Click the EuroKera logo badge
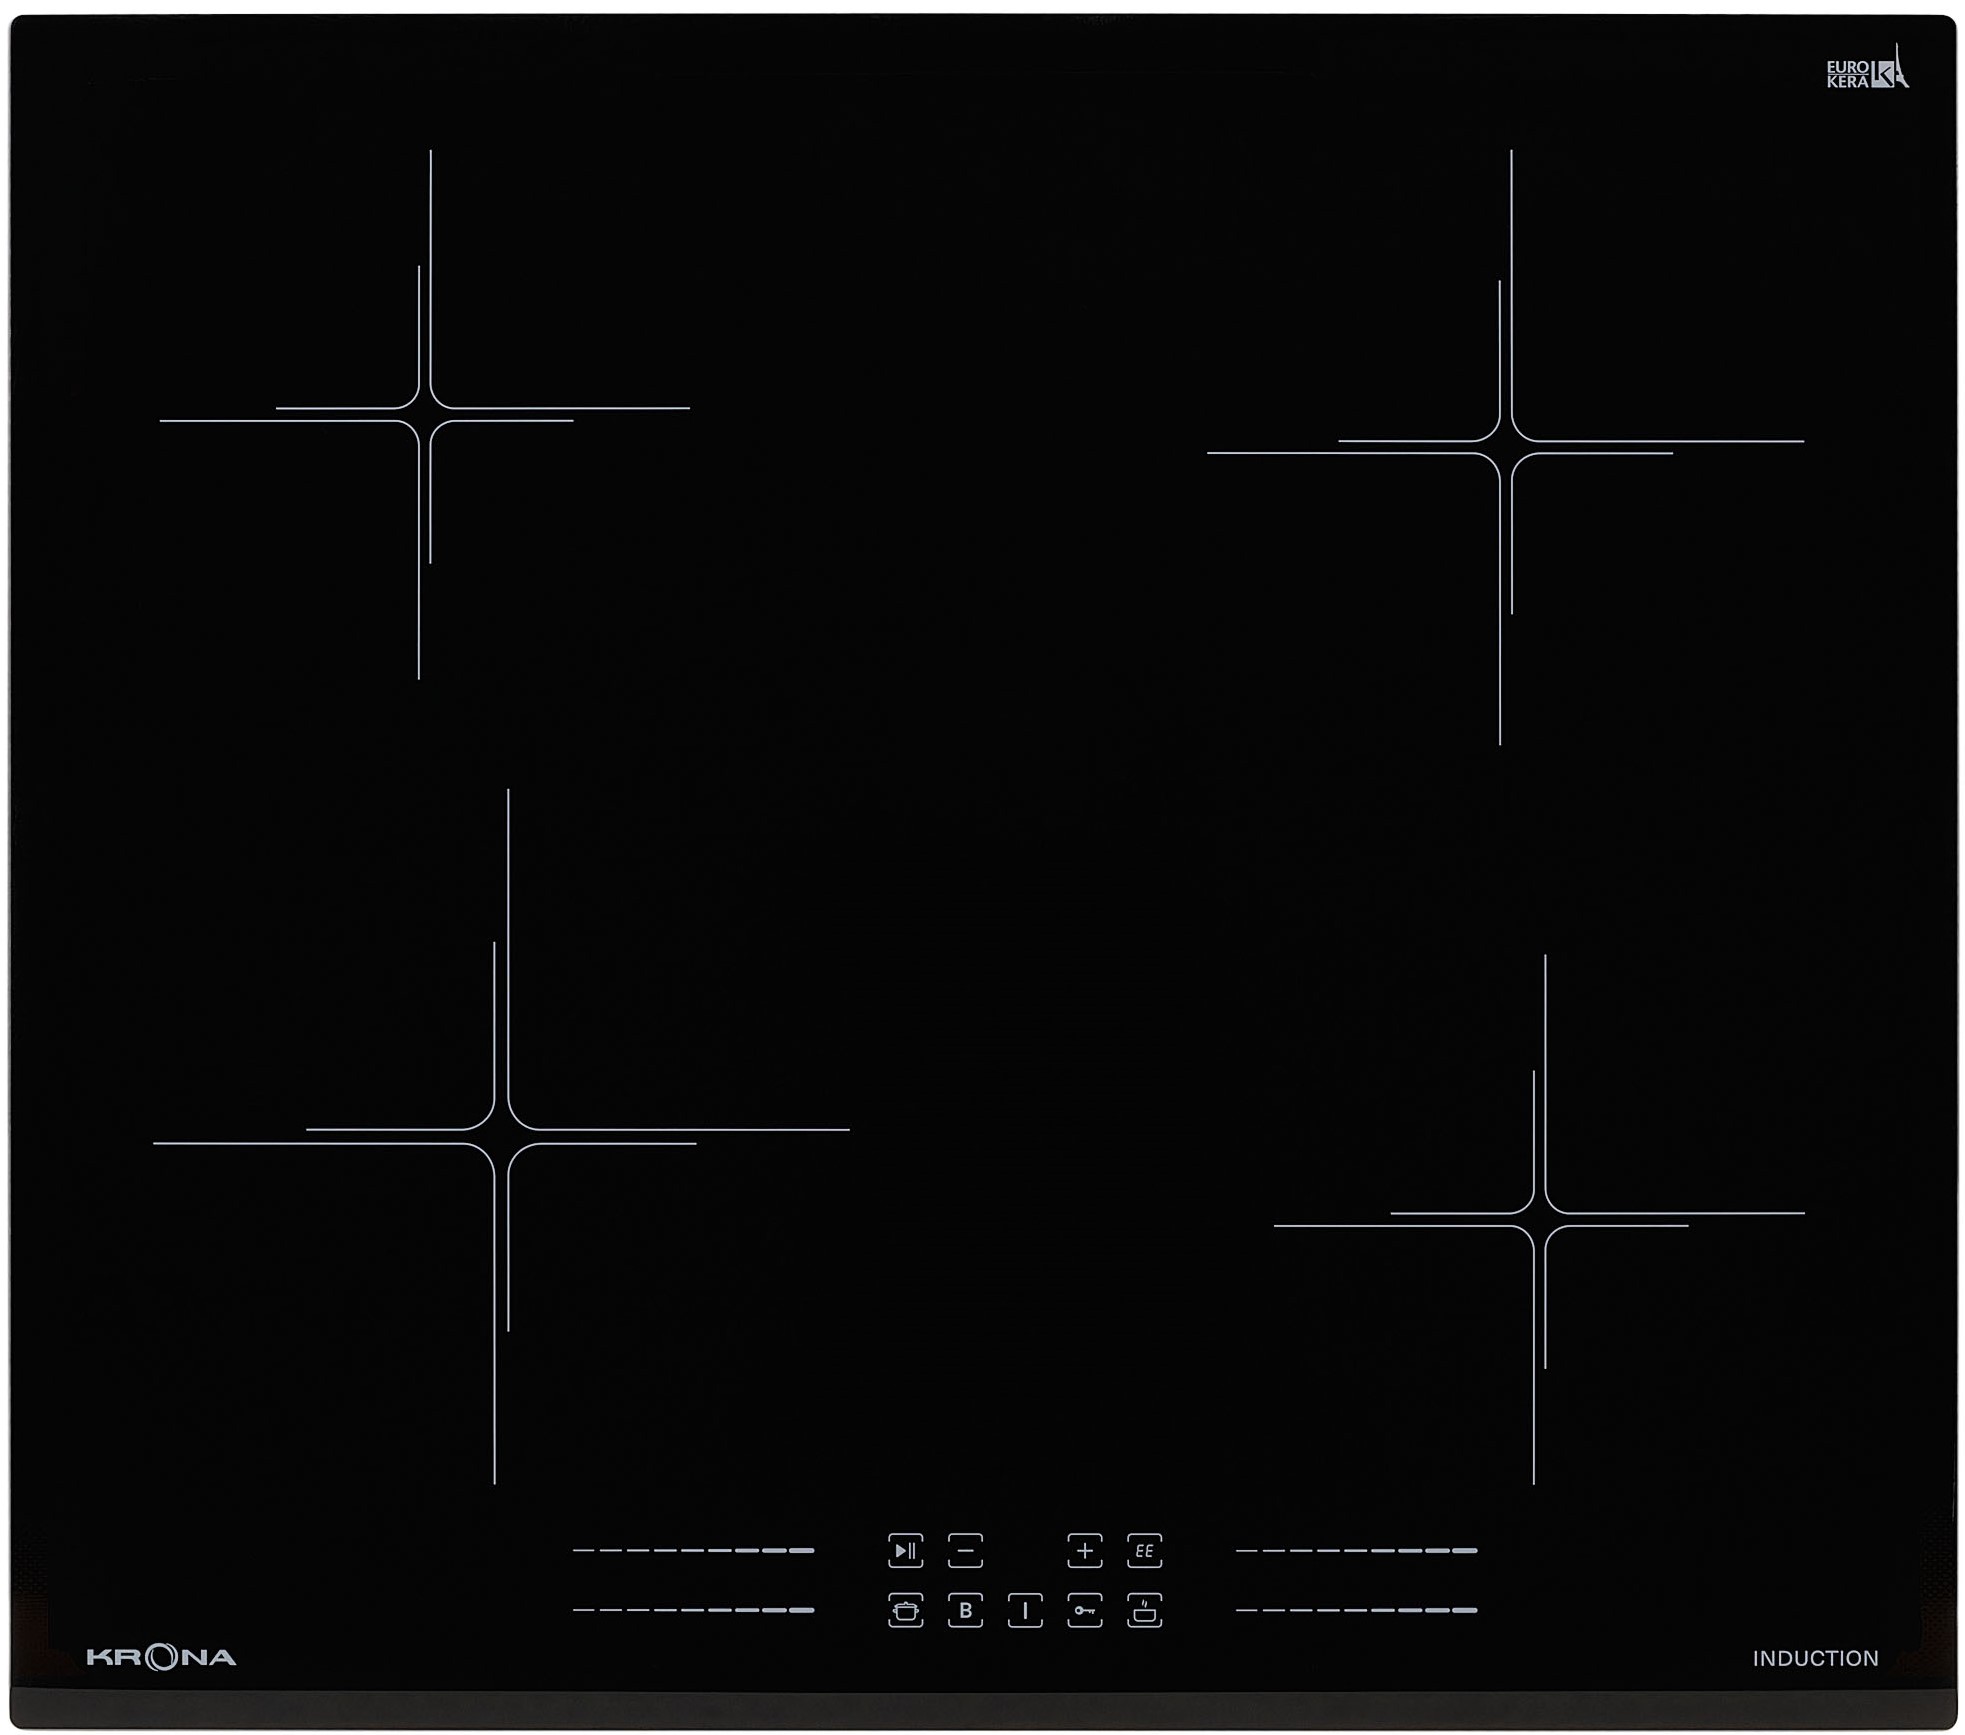The width and height of the screenshot is (1965, 1735). pyautogui.click(x=1865, y=72)
